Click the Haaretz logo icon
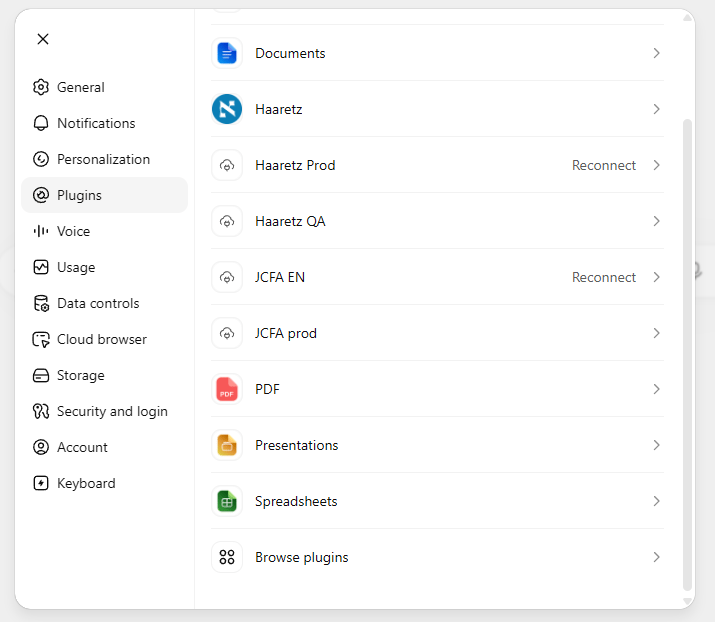 (227, 109)
